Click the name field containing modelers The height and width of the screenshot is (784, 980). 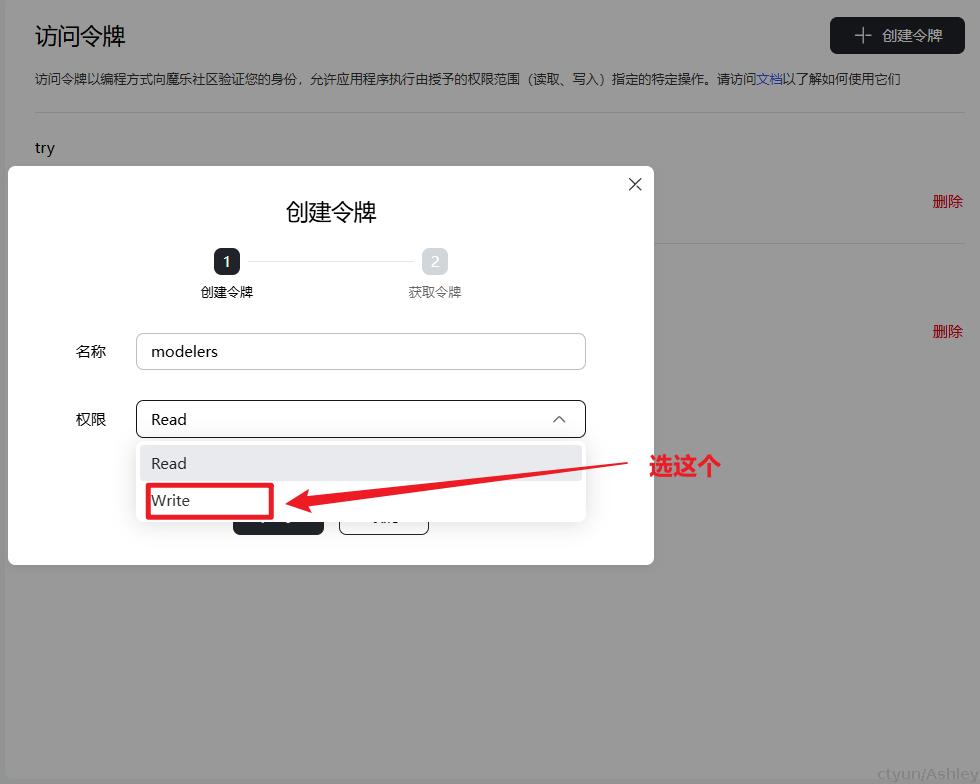click(x=361, y=351)
